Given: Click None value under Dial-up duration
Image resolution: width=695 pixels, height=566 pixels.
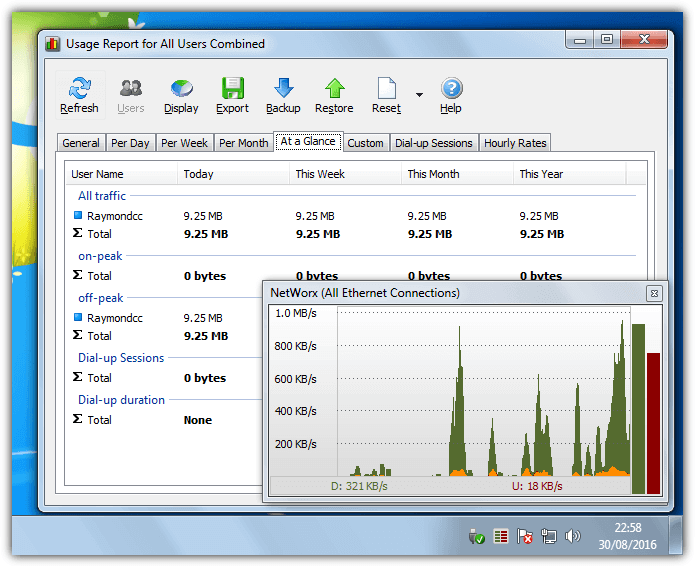Looking at the screenshot, I should (x=198, y=420).
